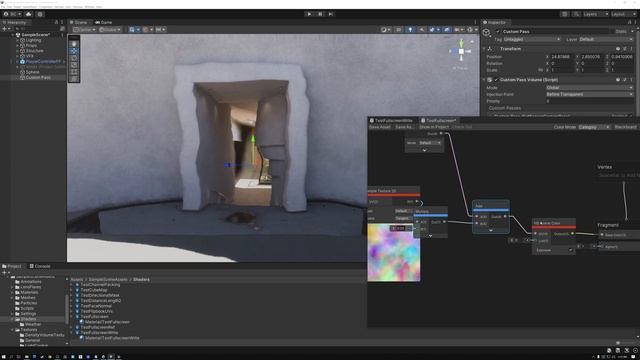Open the Color Mode Category dropdown

tap(594, 127)
